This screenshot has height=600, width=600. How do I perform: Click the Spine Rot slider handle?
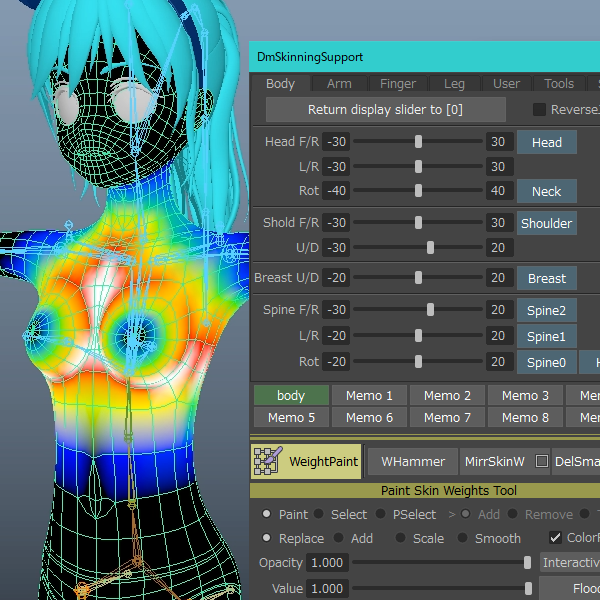tap(418, 362)
